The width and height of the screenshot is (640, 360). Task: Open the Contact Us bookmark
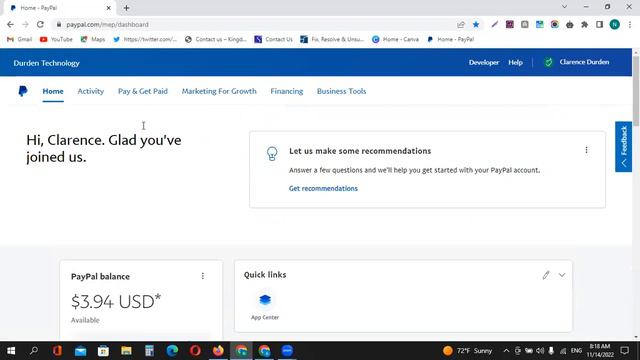(x=273, y=39)
